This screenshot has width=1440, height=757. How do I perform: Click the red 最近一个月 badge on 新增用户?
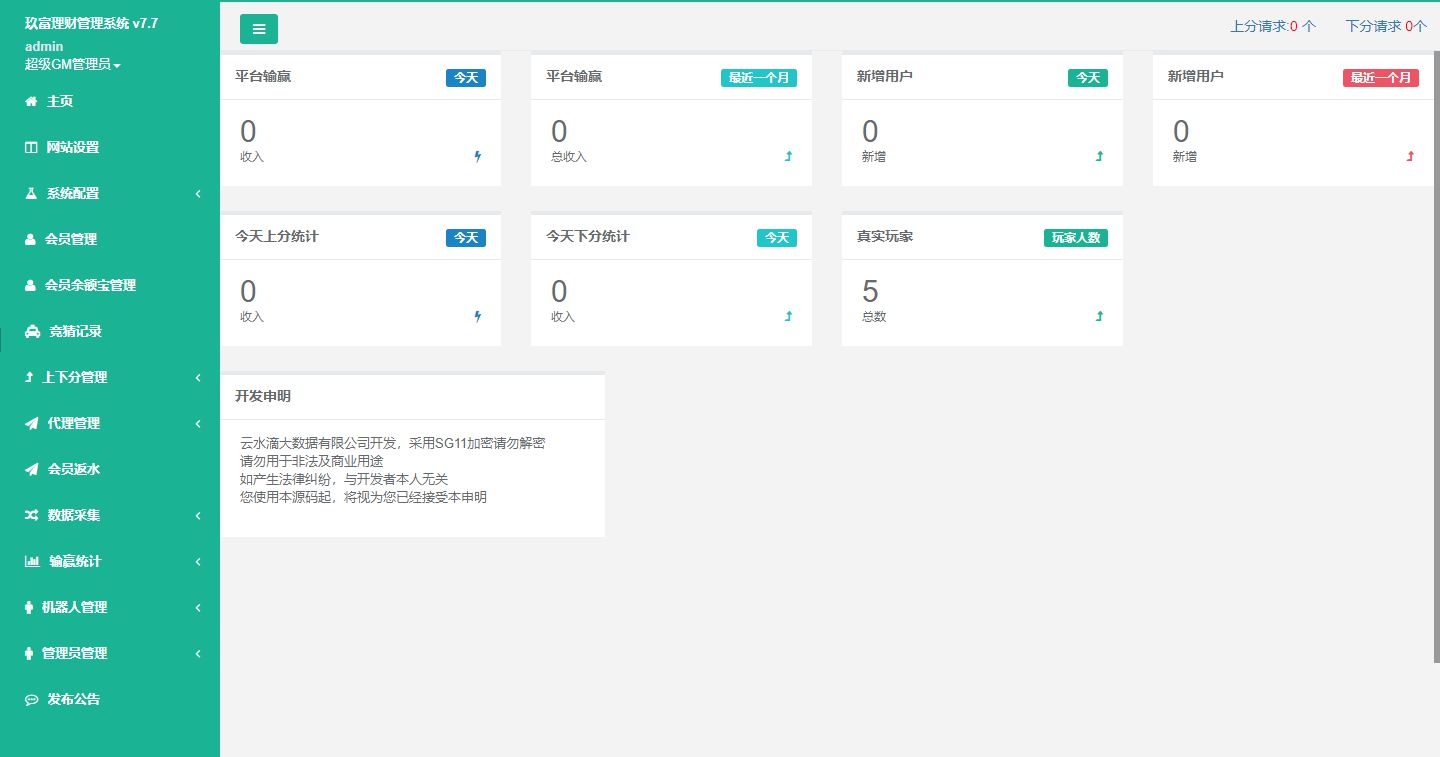click(x=1380, y=77)
